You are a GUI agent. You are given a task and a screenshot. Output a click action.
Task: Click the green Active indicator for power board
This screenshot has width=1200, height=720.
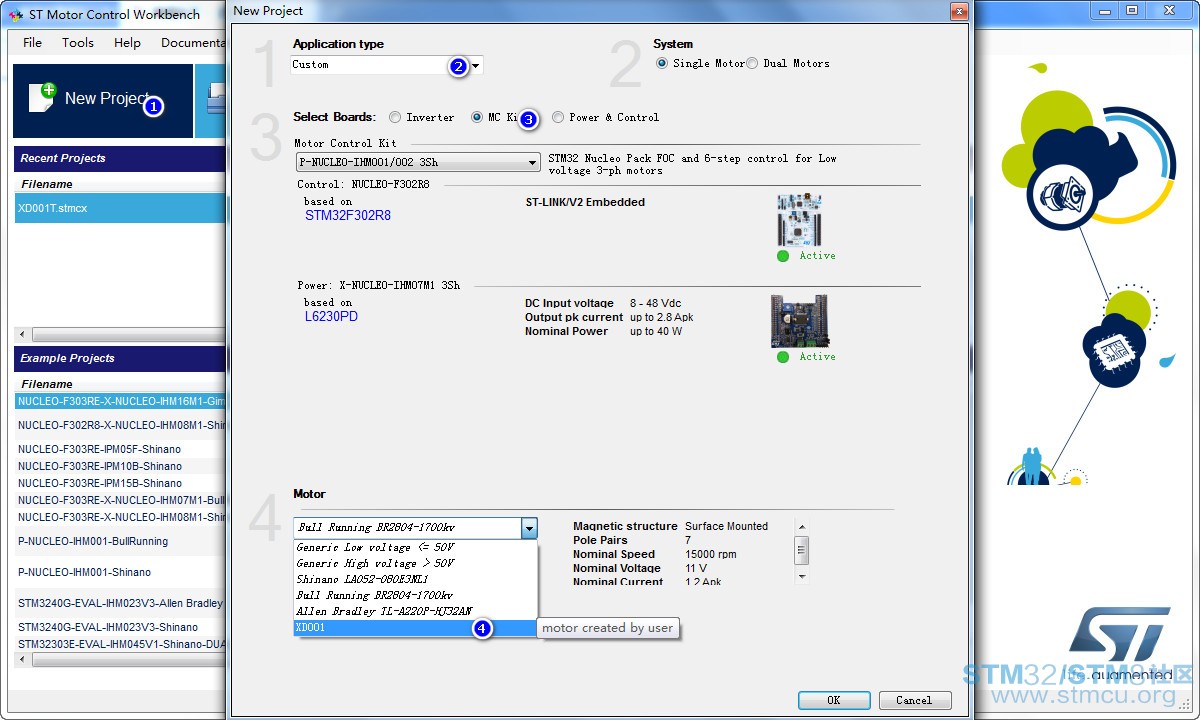point(783,357)
